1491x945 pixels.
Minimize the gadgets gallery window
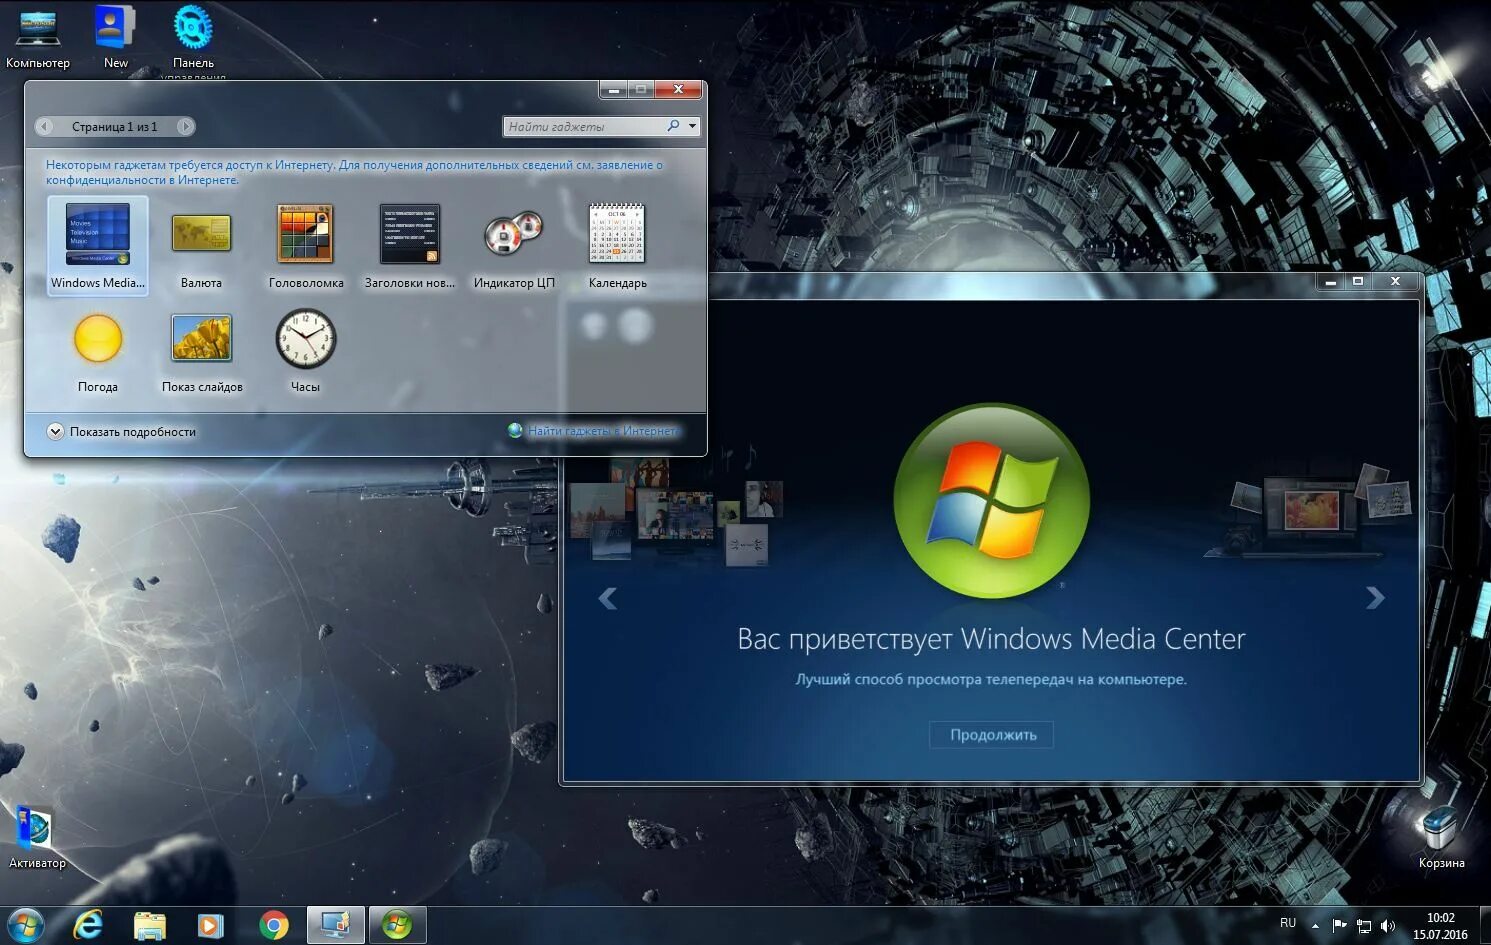614,90
